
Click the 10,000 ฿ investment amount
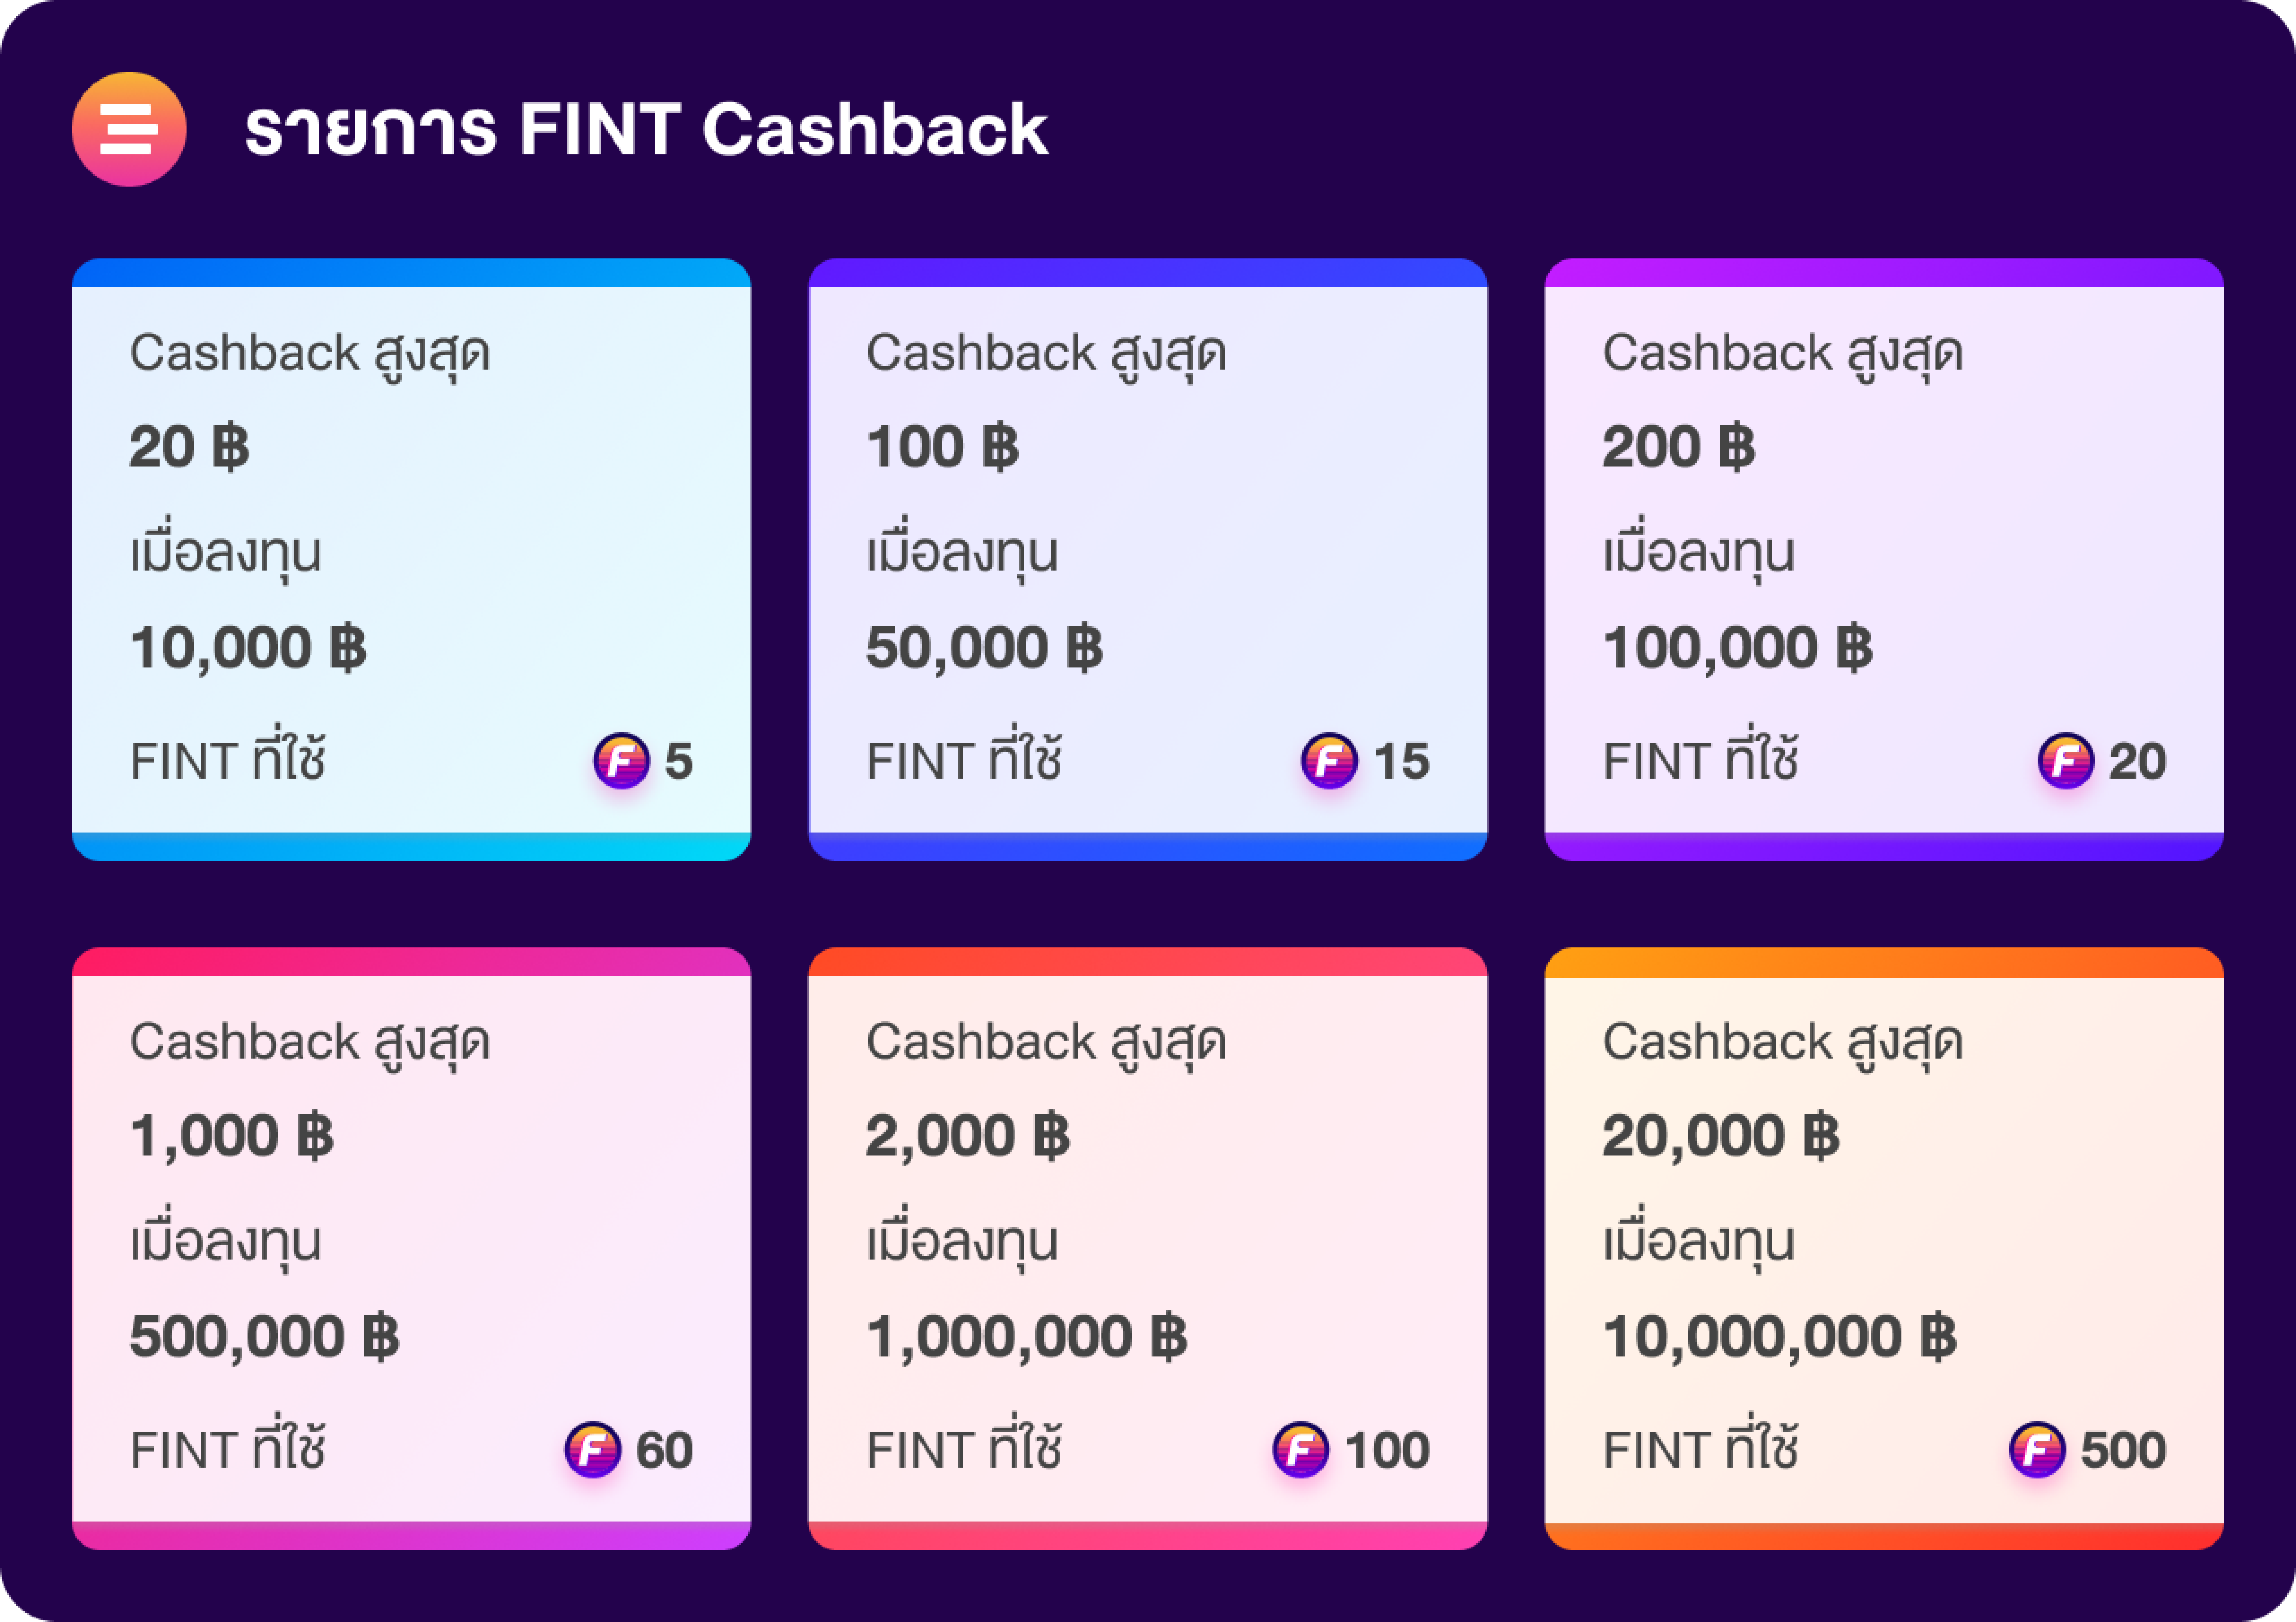tap(248, 648)
